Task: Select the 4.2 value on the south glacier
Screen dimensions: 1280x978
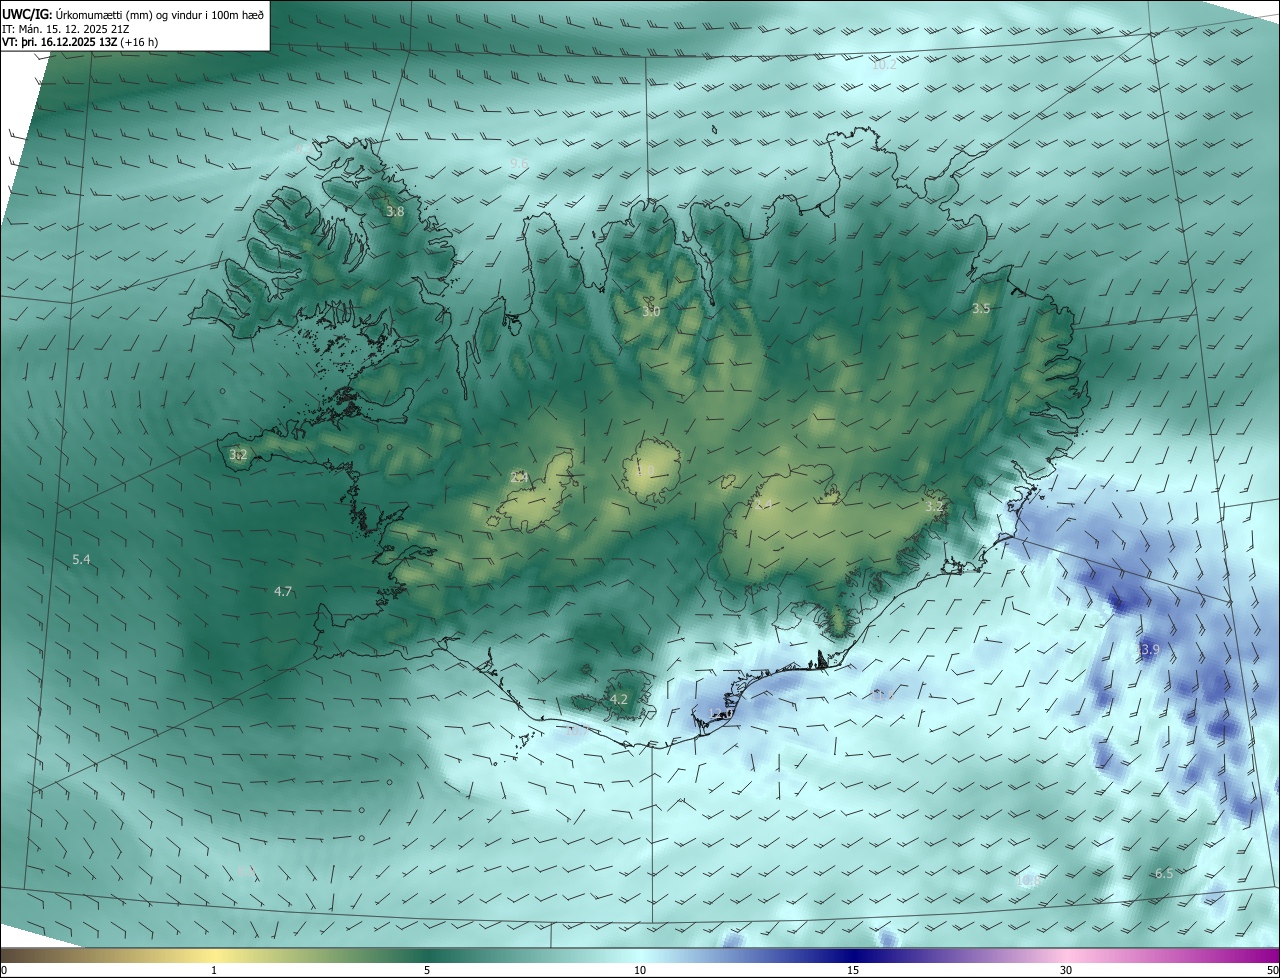Action: coord(619,699)
